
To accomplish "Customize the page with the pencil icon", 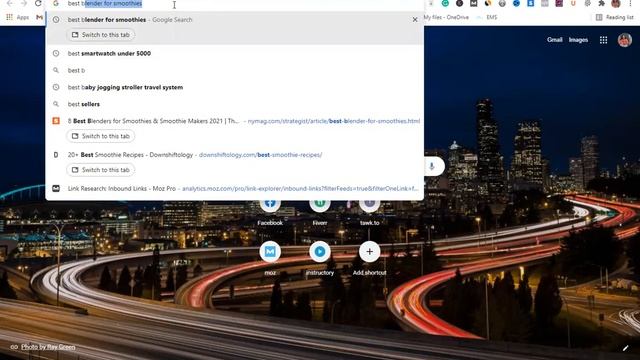I will 625,348.
